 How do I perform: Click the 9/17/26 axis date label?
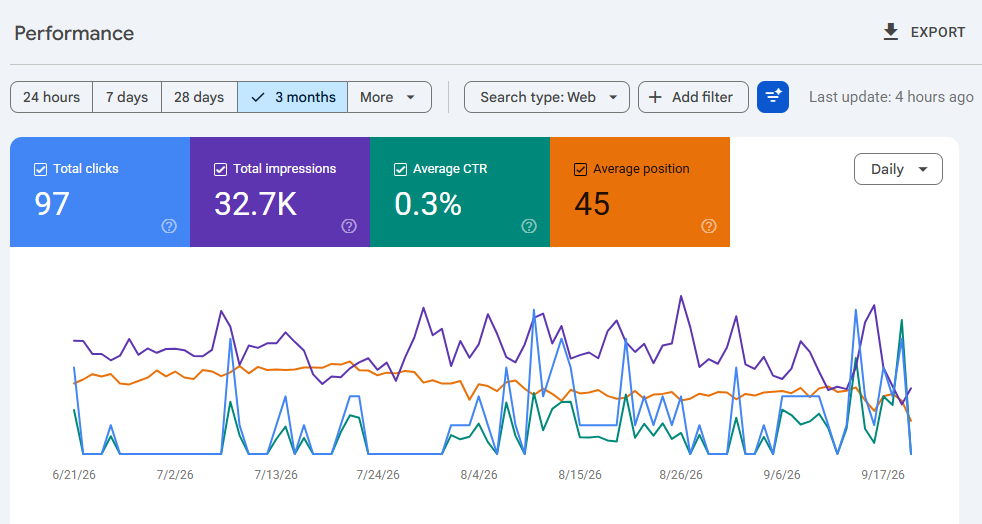(x=883, y=475)
